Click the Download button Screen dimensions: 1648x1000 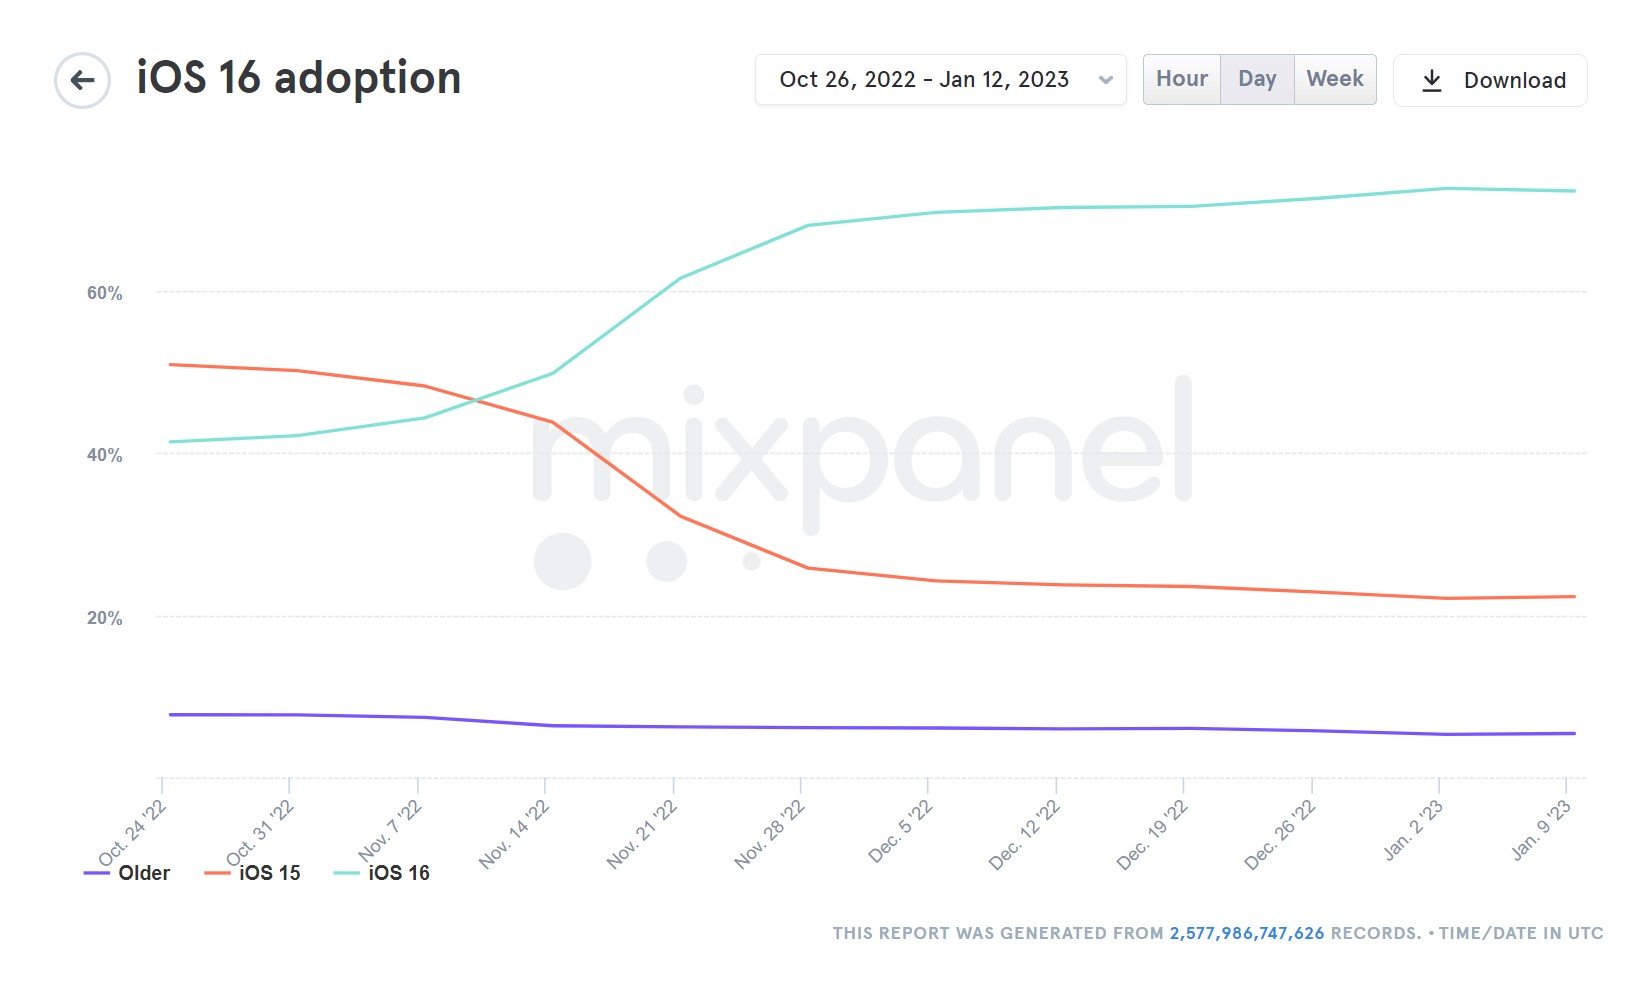1489,80
